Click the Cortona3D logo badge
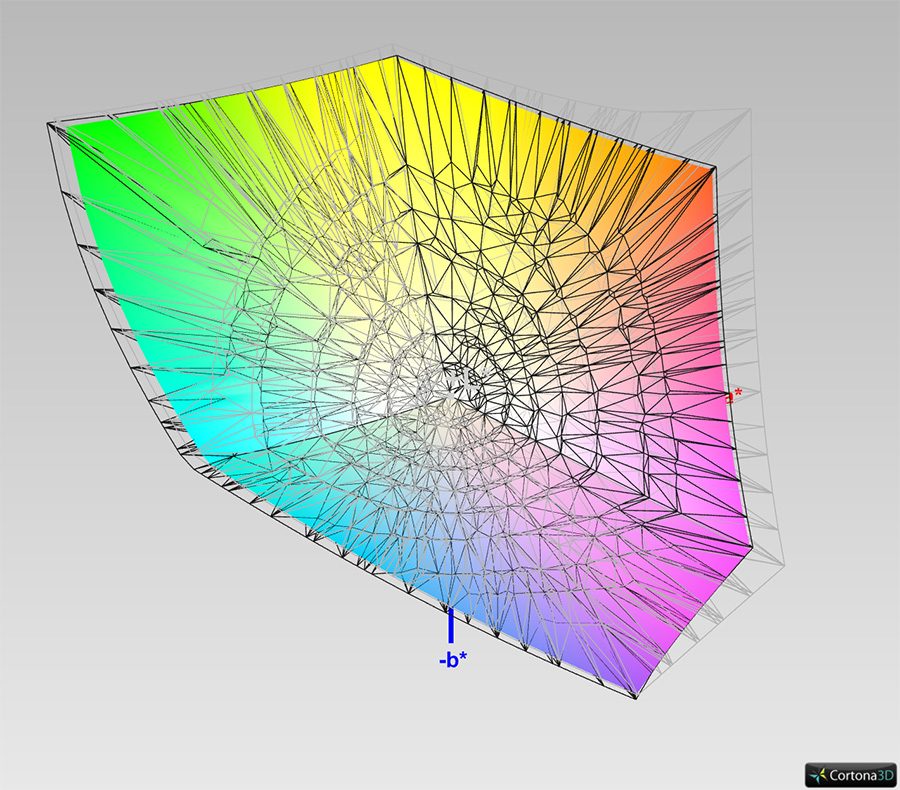This screenshot has width=900, height=790. point(851,775)
